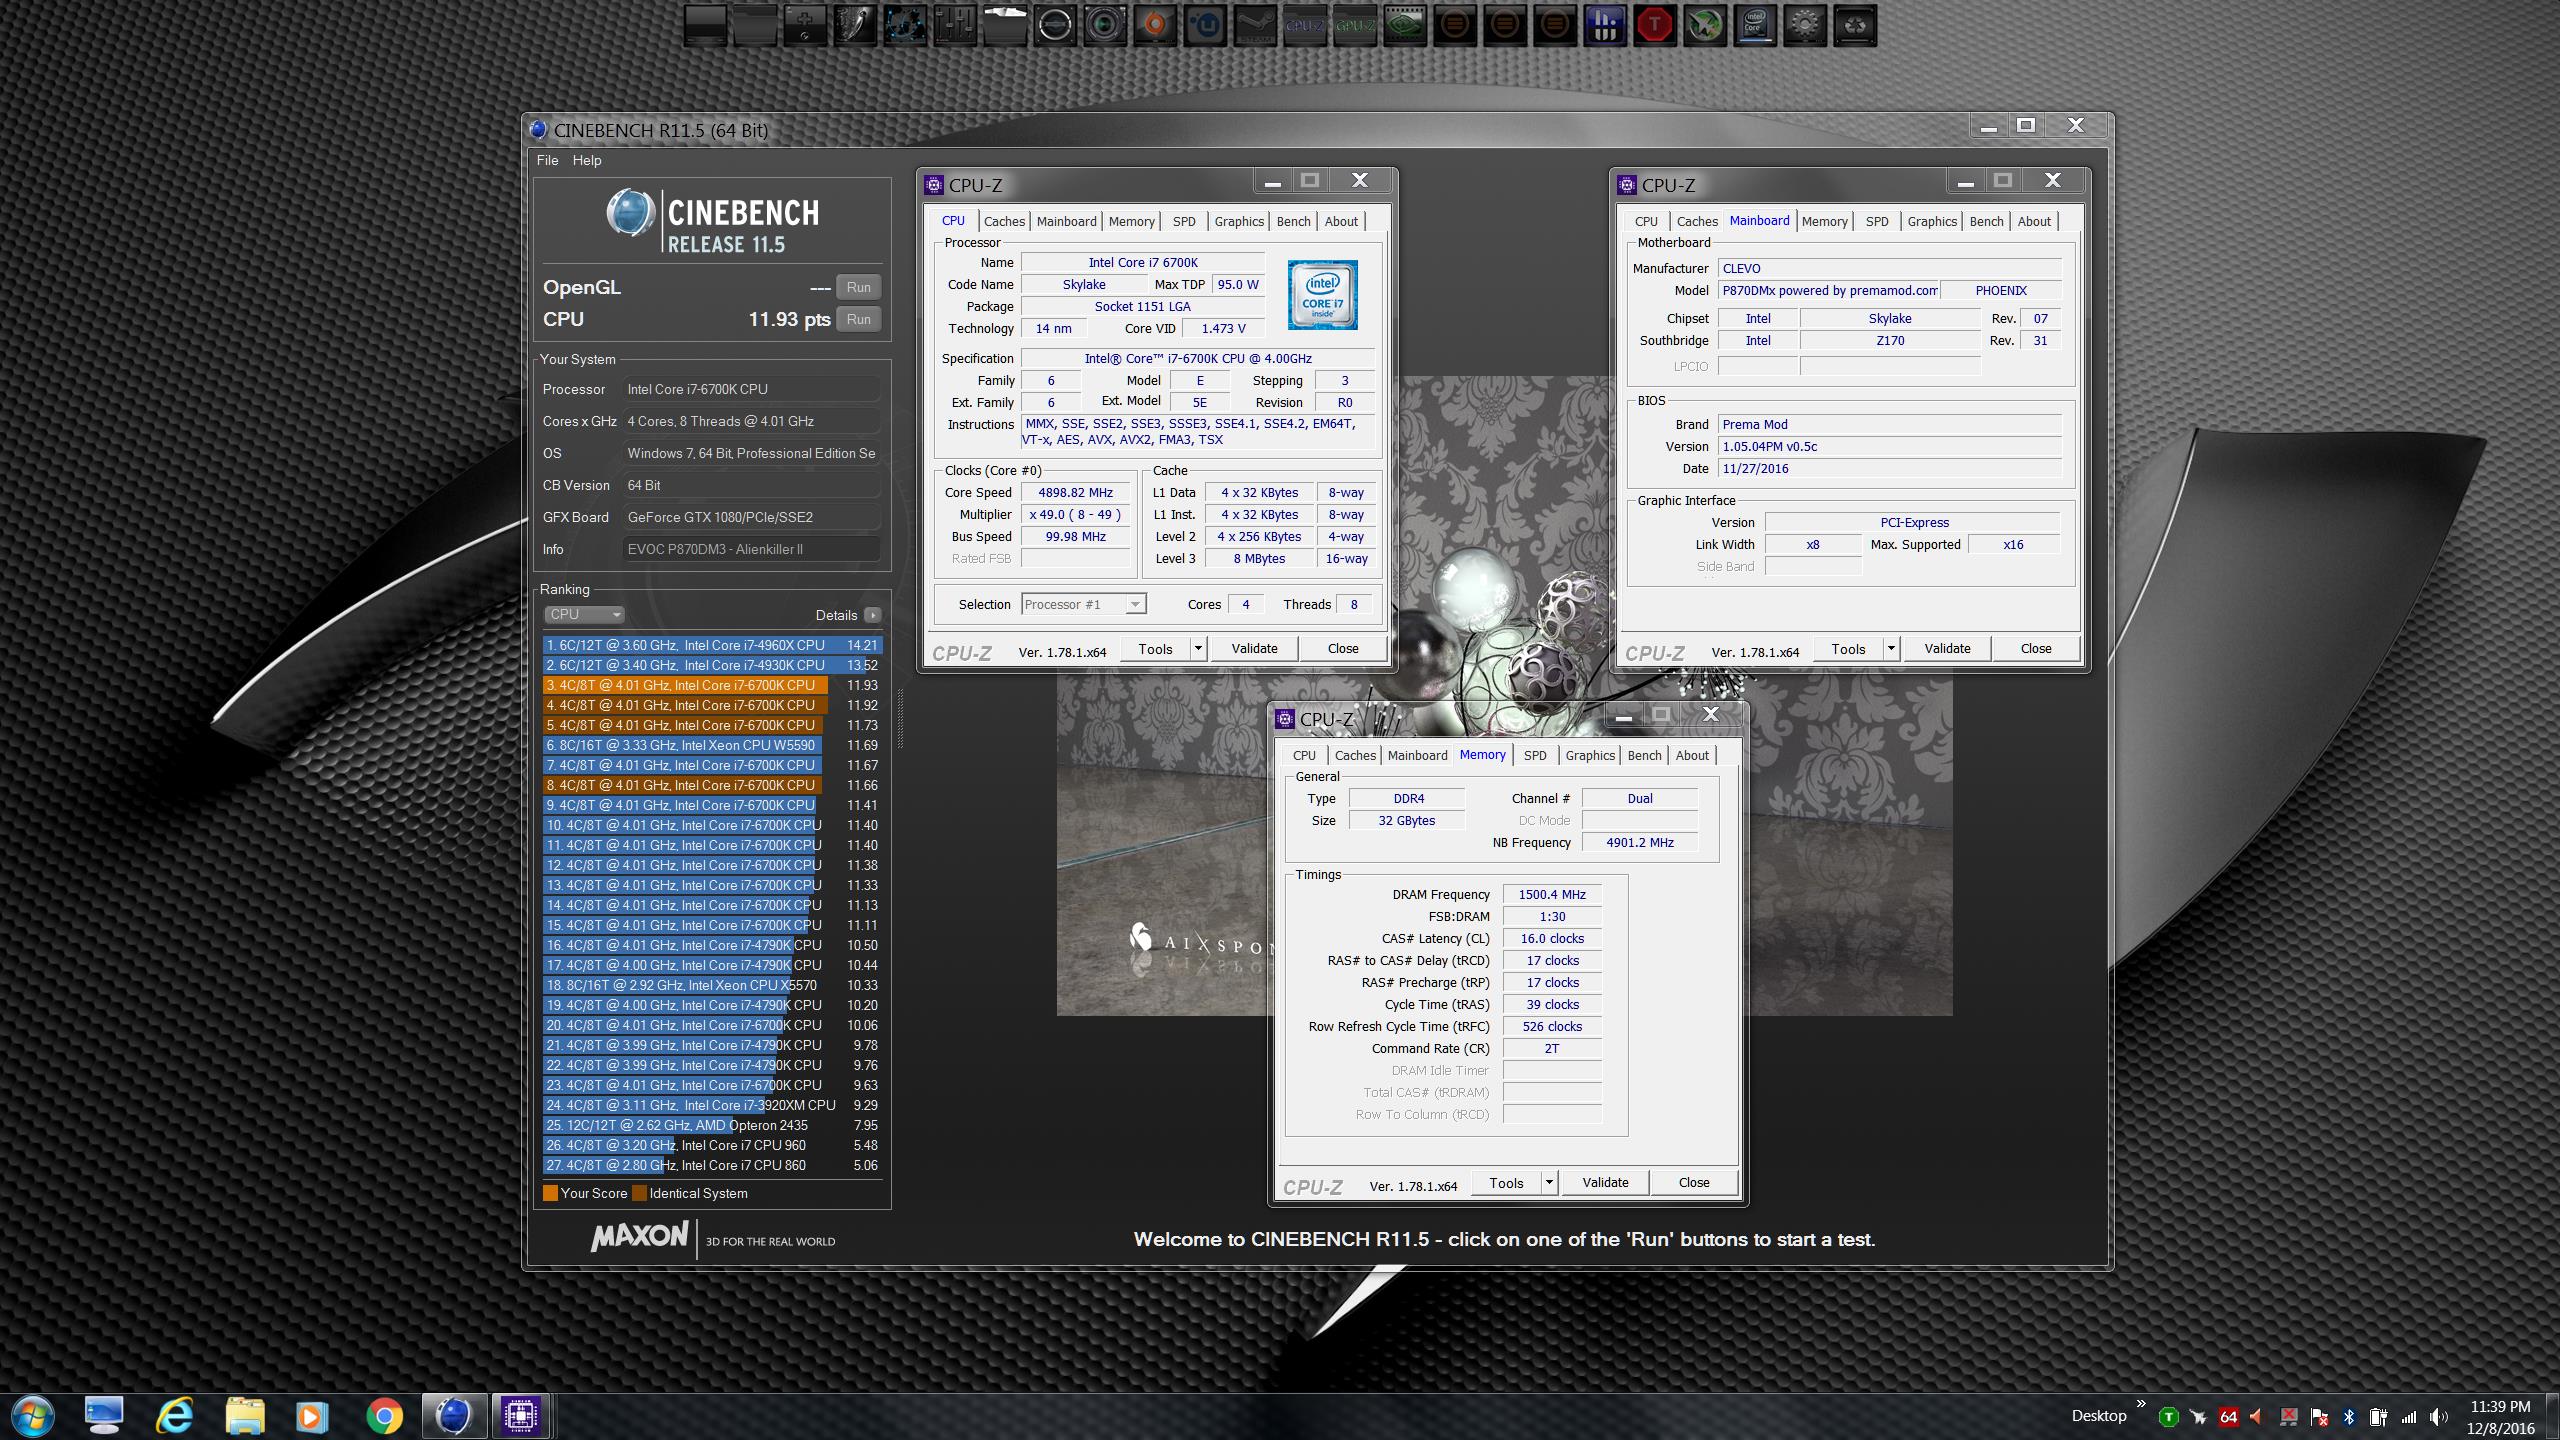The height and width of the screenshot is (1440, 2560).
Task: Select ranking entry Xeon CPU X5570
Action: (712, 985)
